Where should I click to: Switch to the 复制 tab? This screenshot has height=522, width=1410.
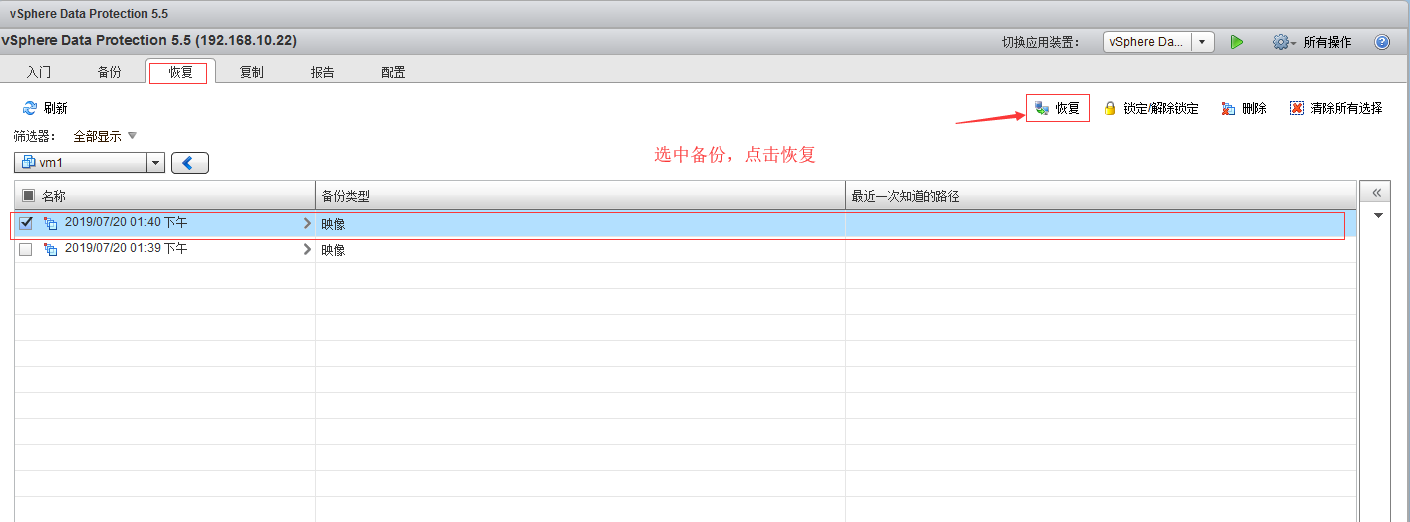click(252, 72)
